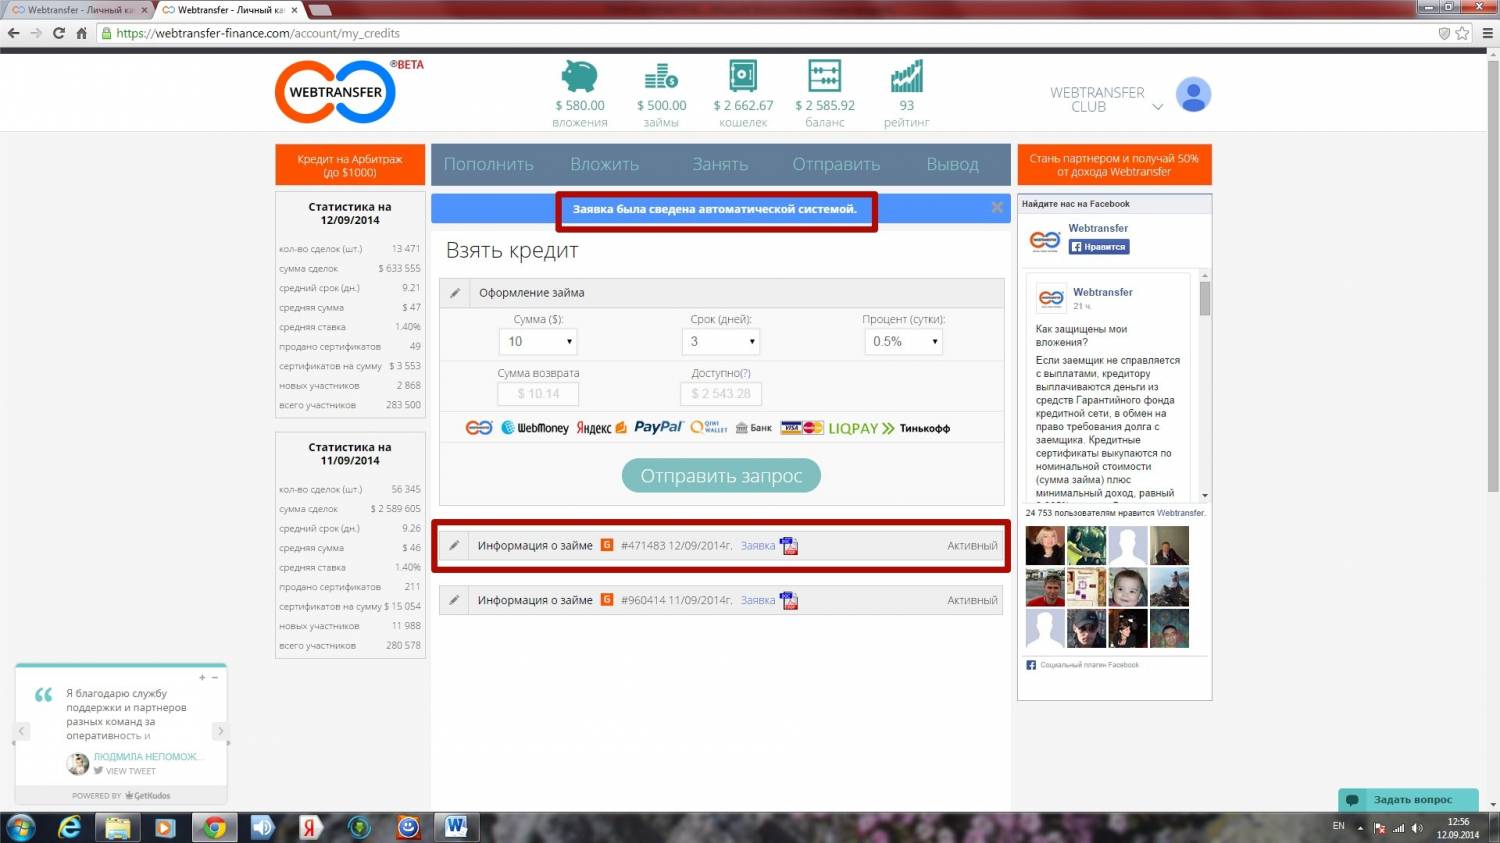Click the QIWI Wallet logo

[x=709, y=427]
